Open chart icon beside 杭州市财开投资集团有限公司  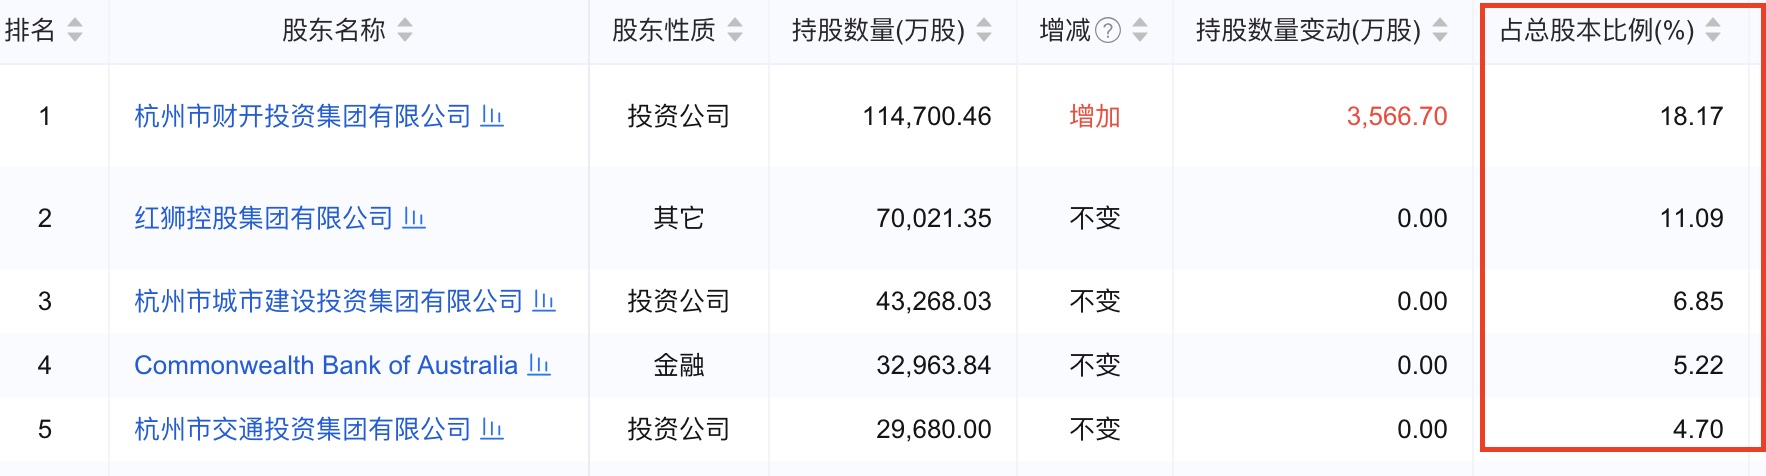click(492, 116)
